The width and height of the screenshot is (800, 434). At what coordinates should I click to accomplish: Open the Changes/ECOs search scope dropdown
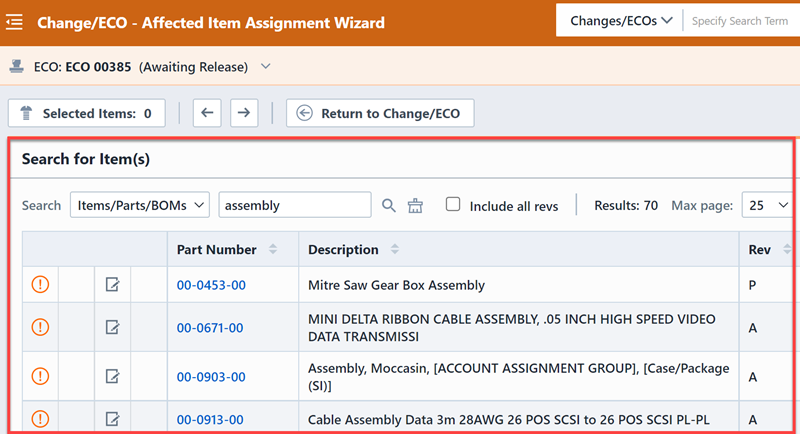click(621, 21)
